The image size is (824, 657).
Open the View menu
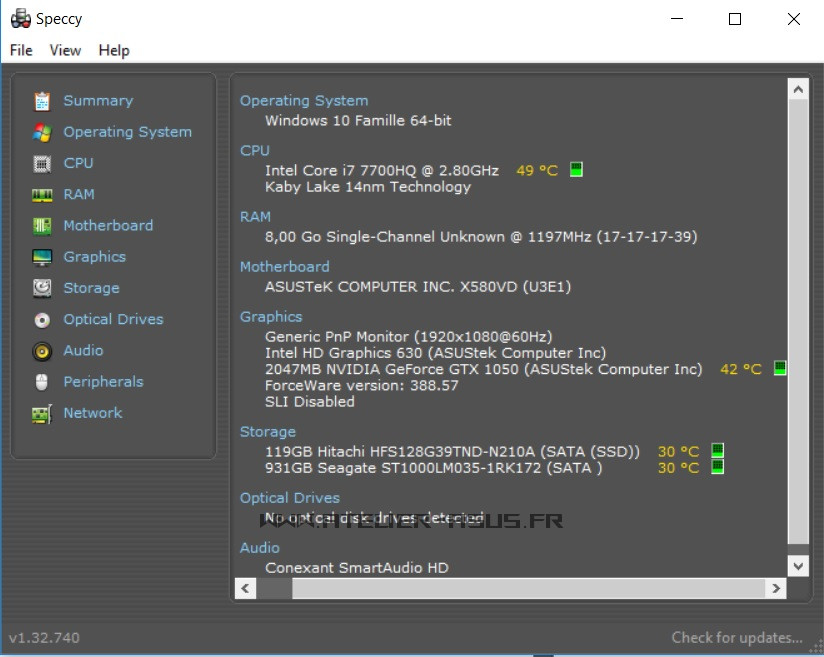65,50
